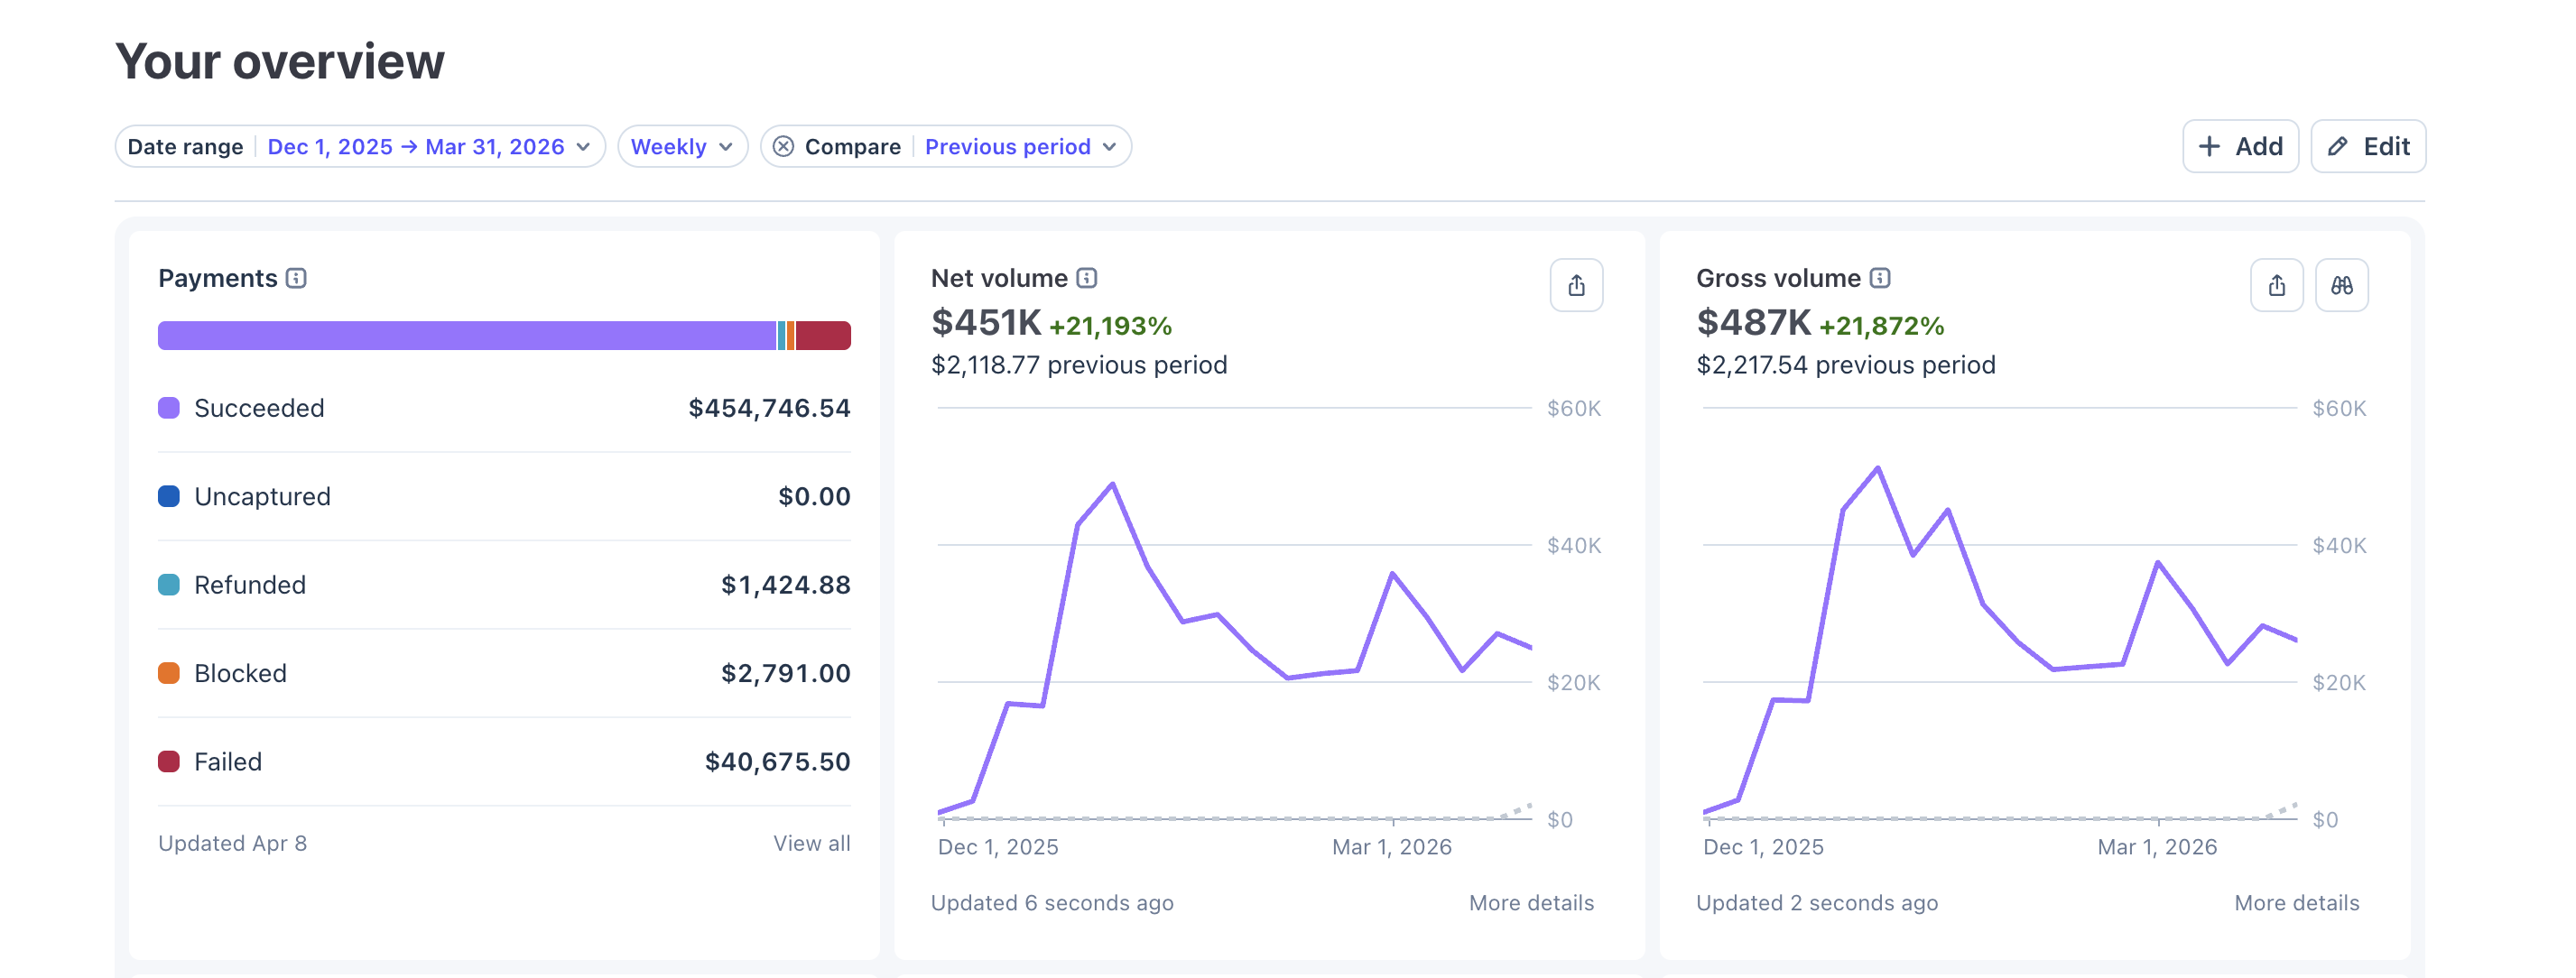Click the Gross volume info icon
The image size is (2576, 978).
[1880, 278]
